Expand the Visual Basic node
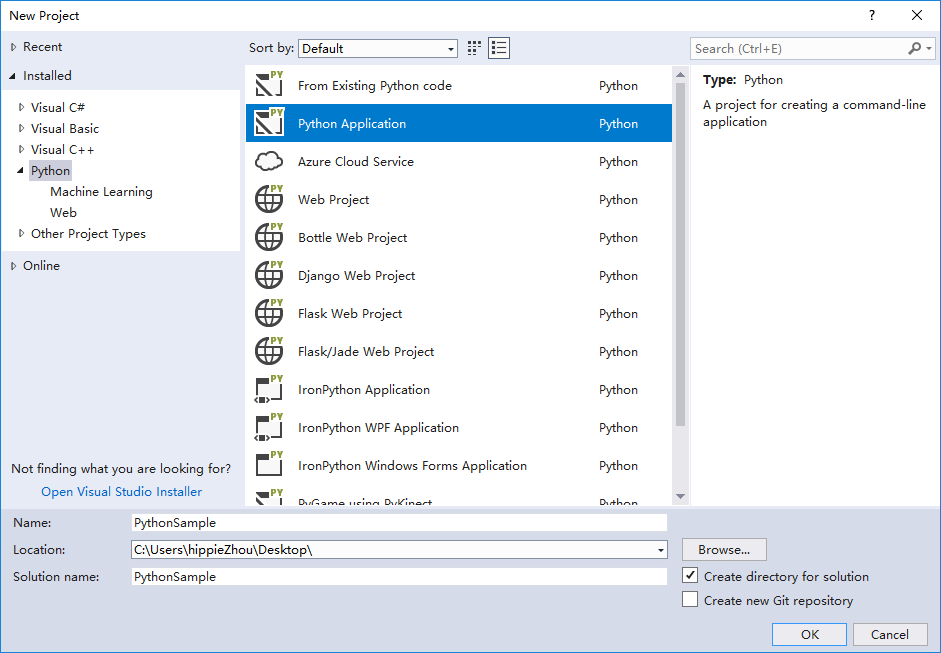 (x=22, y=128)
